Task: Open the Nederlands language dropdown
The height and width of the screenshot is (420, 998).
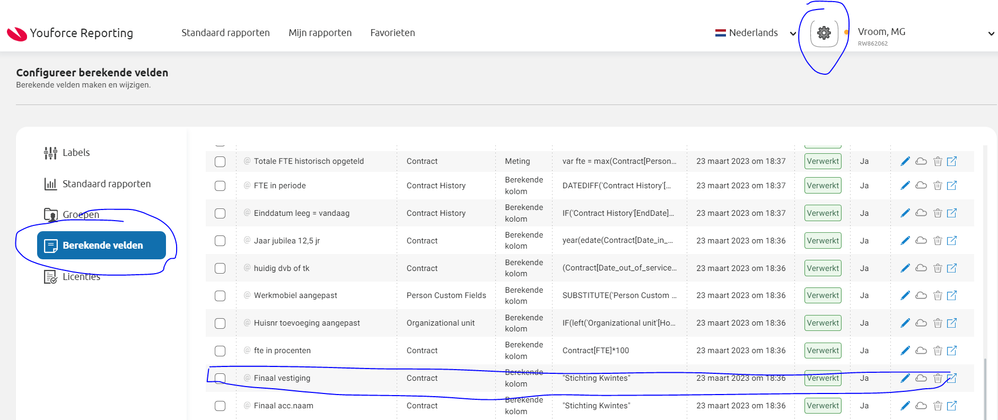Action: [755, 33]
